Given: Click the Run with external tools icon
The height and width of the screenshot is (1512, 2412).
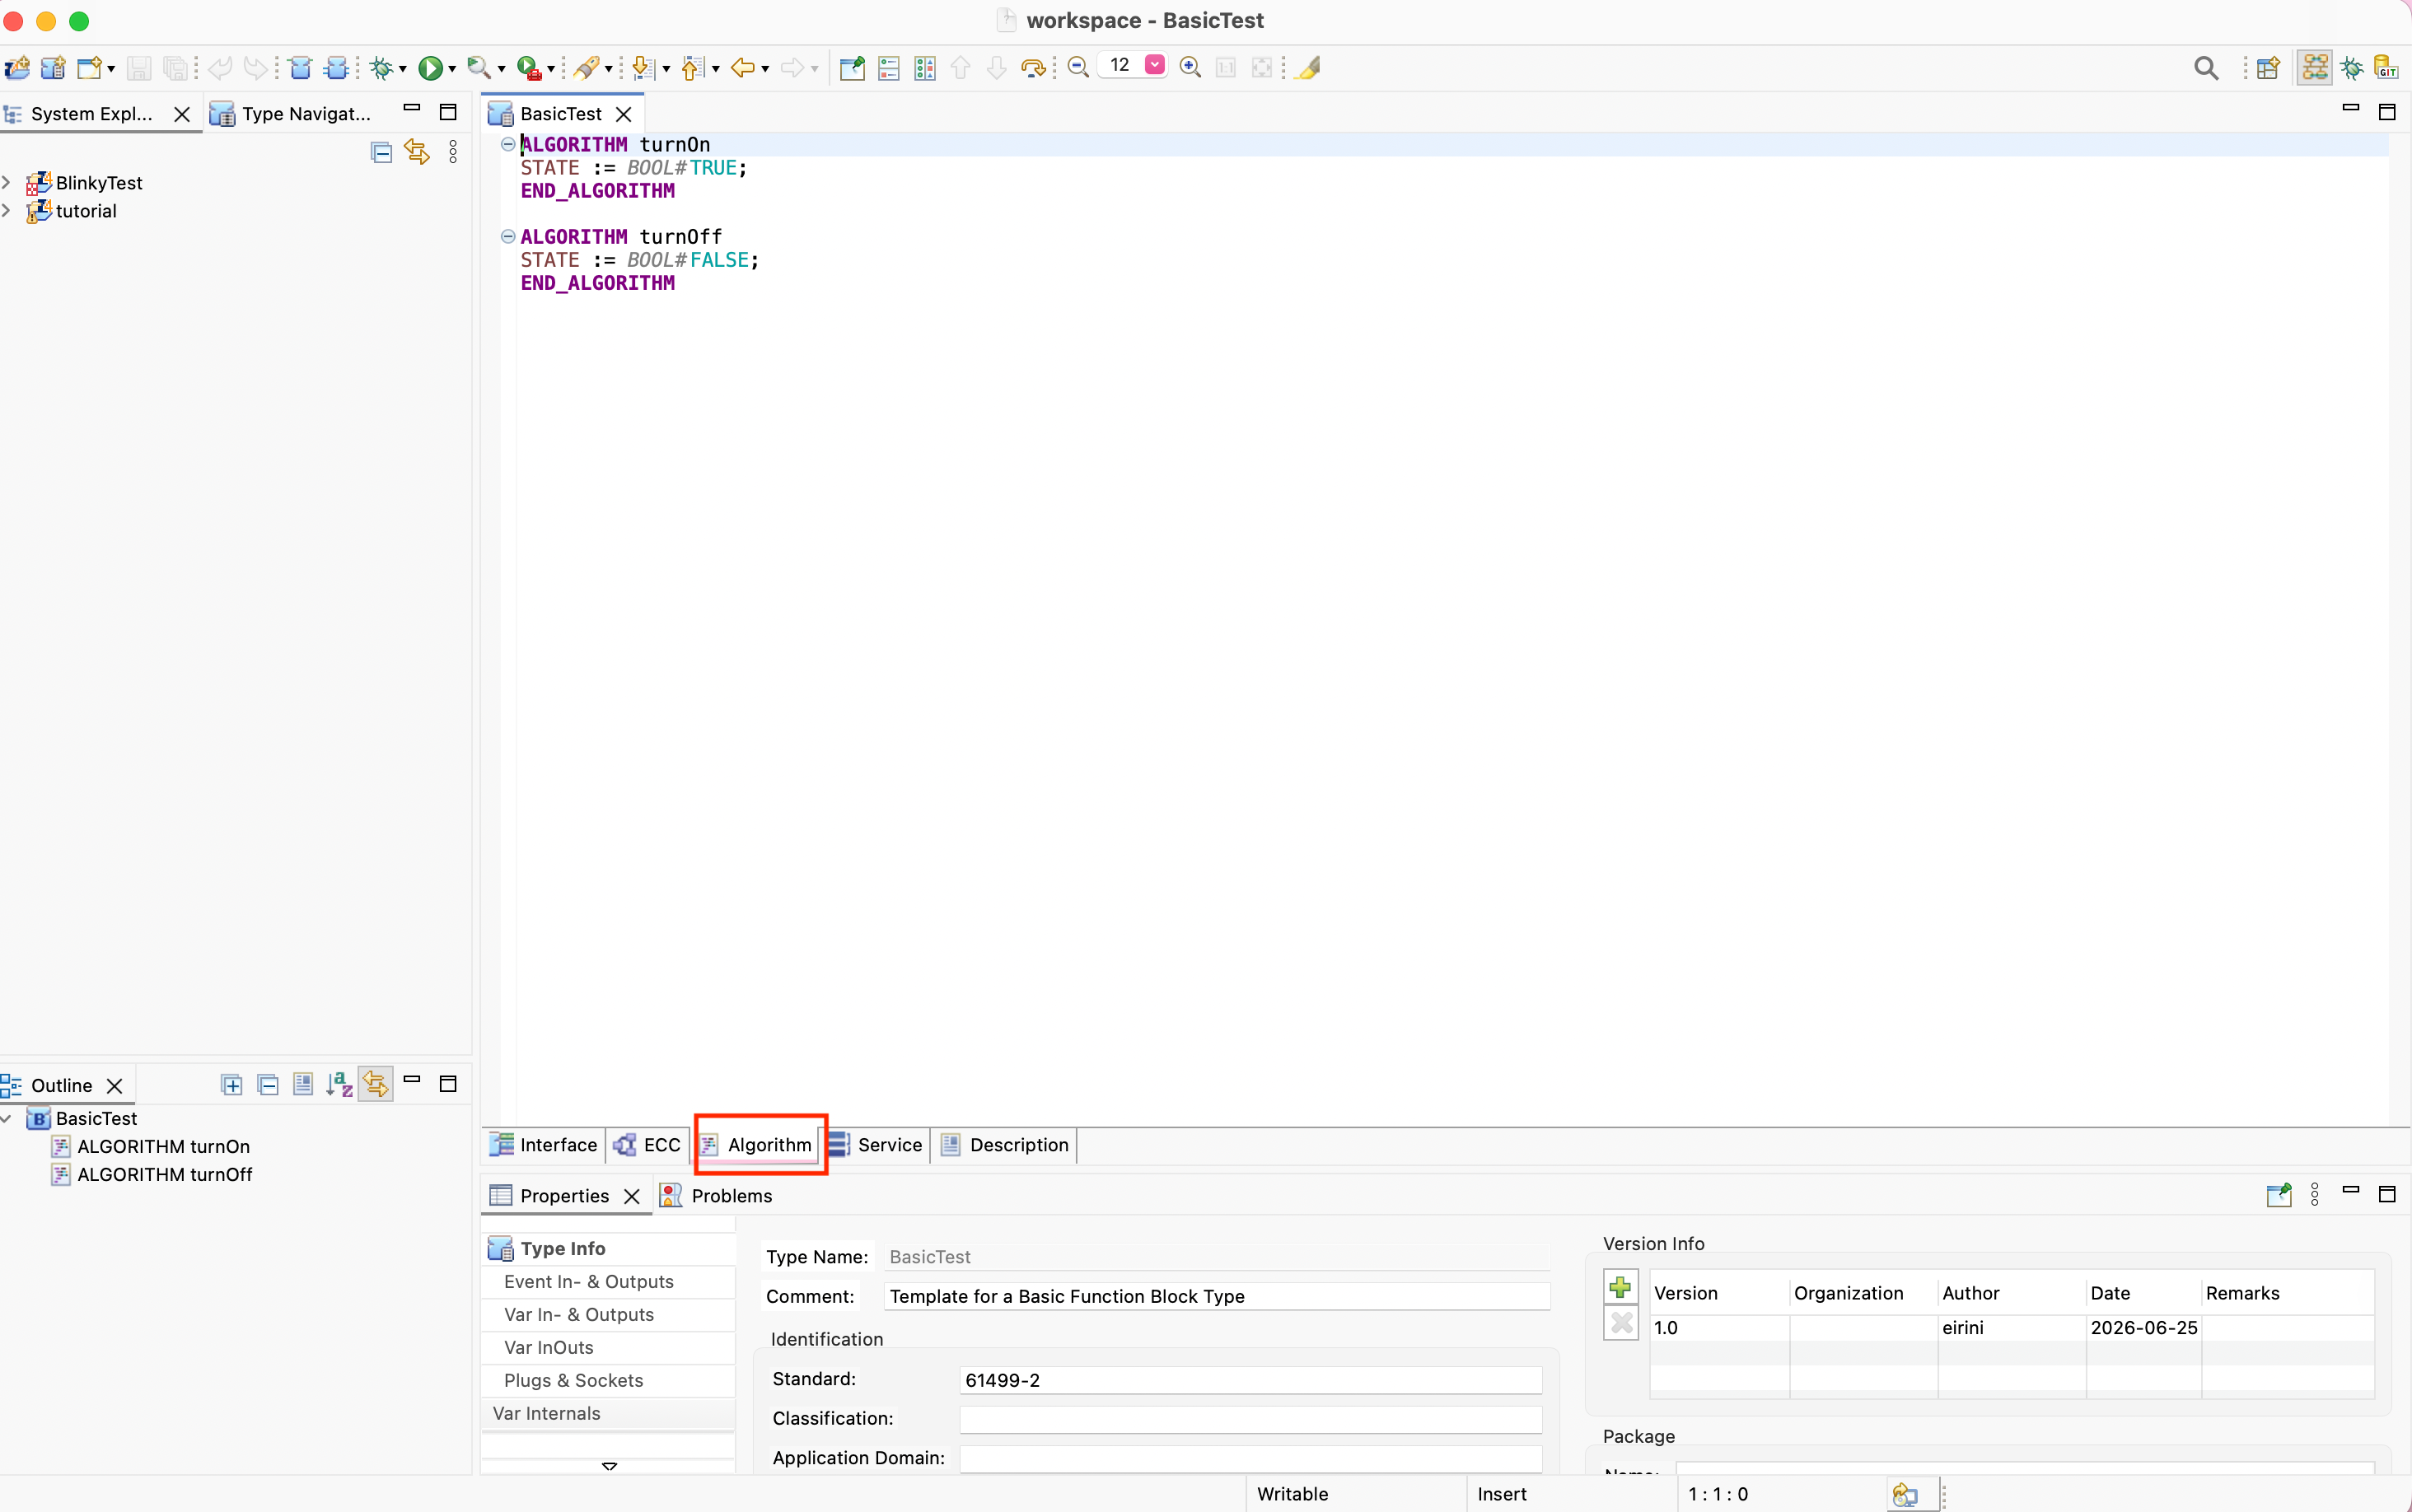Looking at the screenshot, I should click(529, 67).
